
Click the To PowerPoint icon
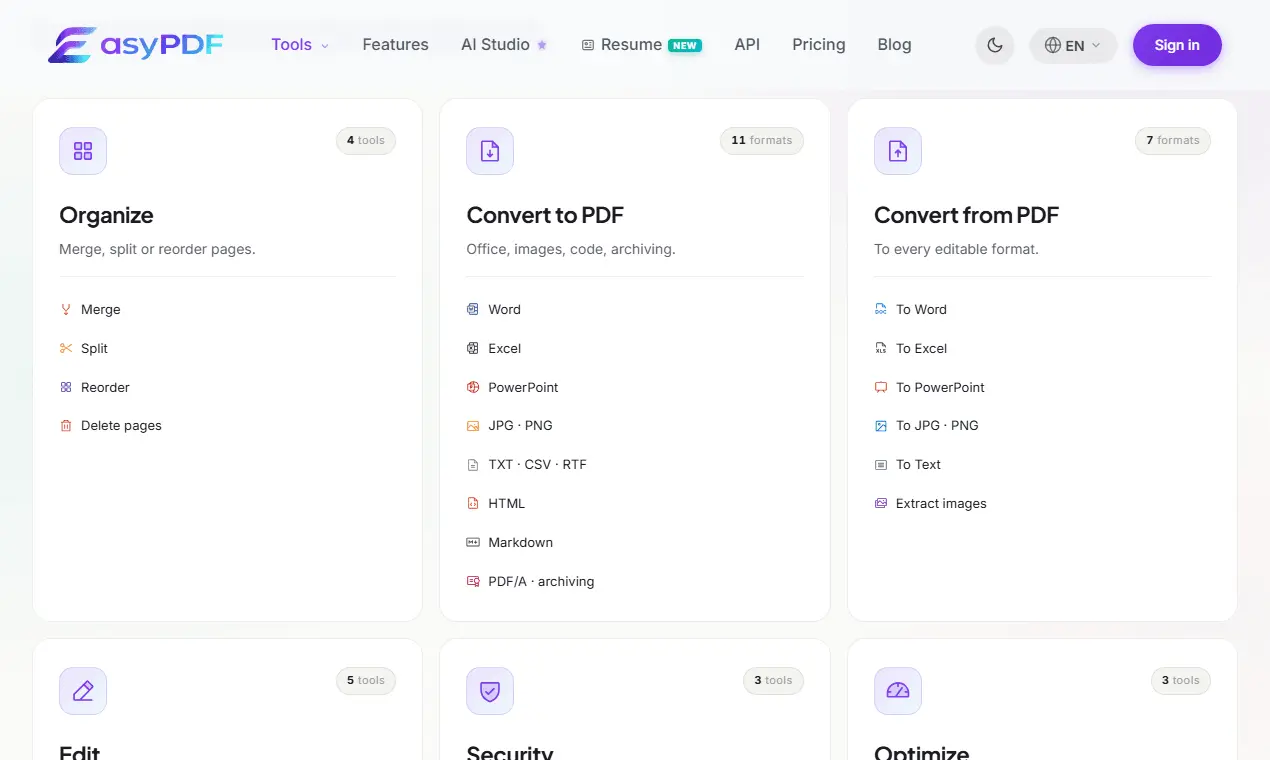coord(881,387)
